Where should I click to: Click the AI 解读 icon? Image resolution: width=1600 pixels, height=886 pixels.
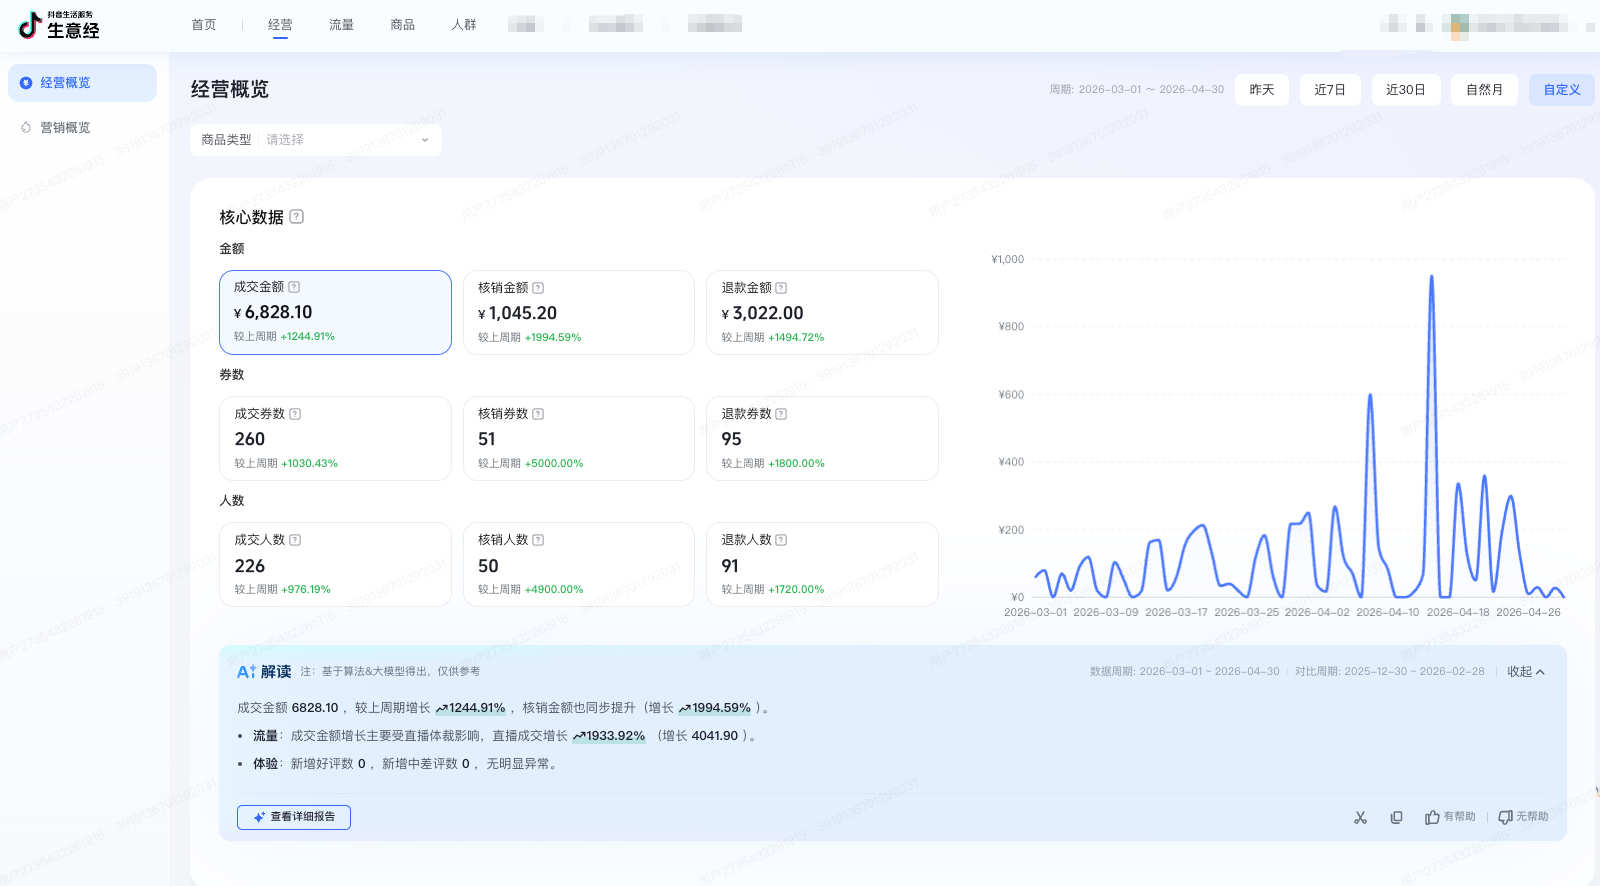click(246, 672)
